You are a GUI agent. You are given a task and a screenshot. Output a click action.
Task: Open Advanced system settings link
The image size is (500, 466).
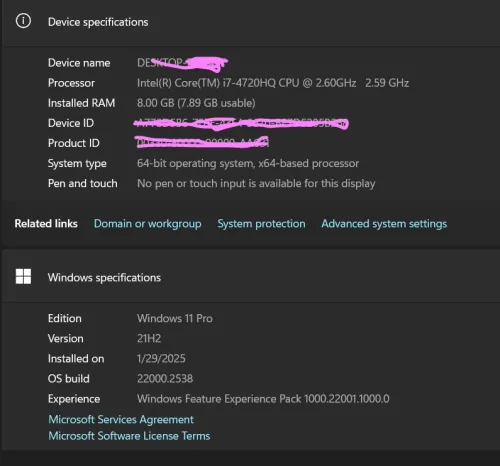pyautogui.click(x=384, y=224)
